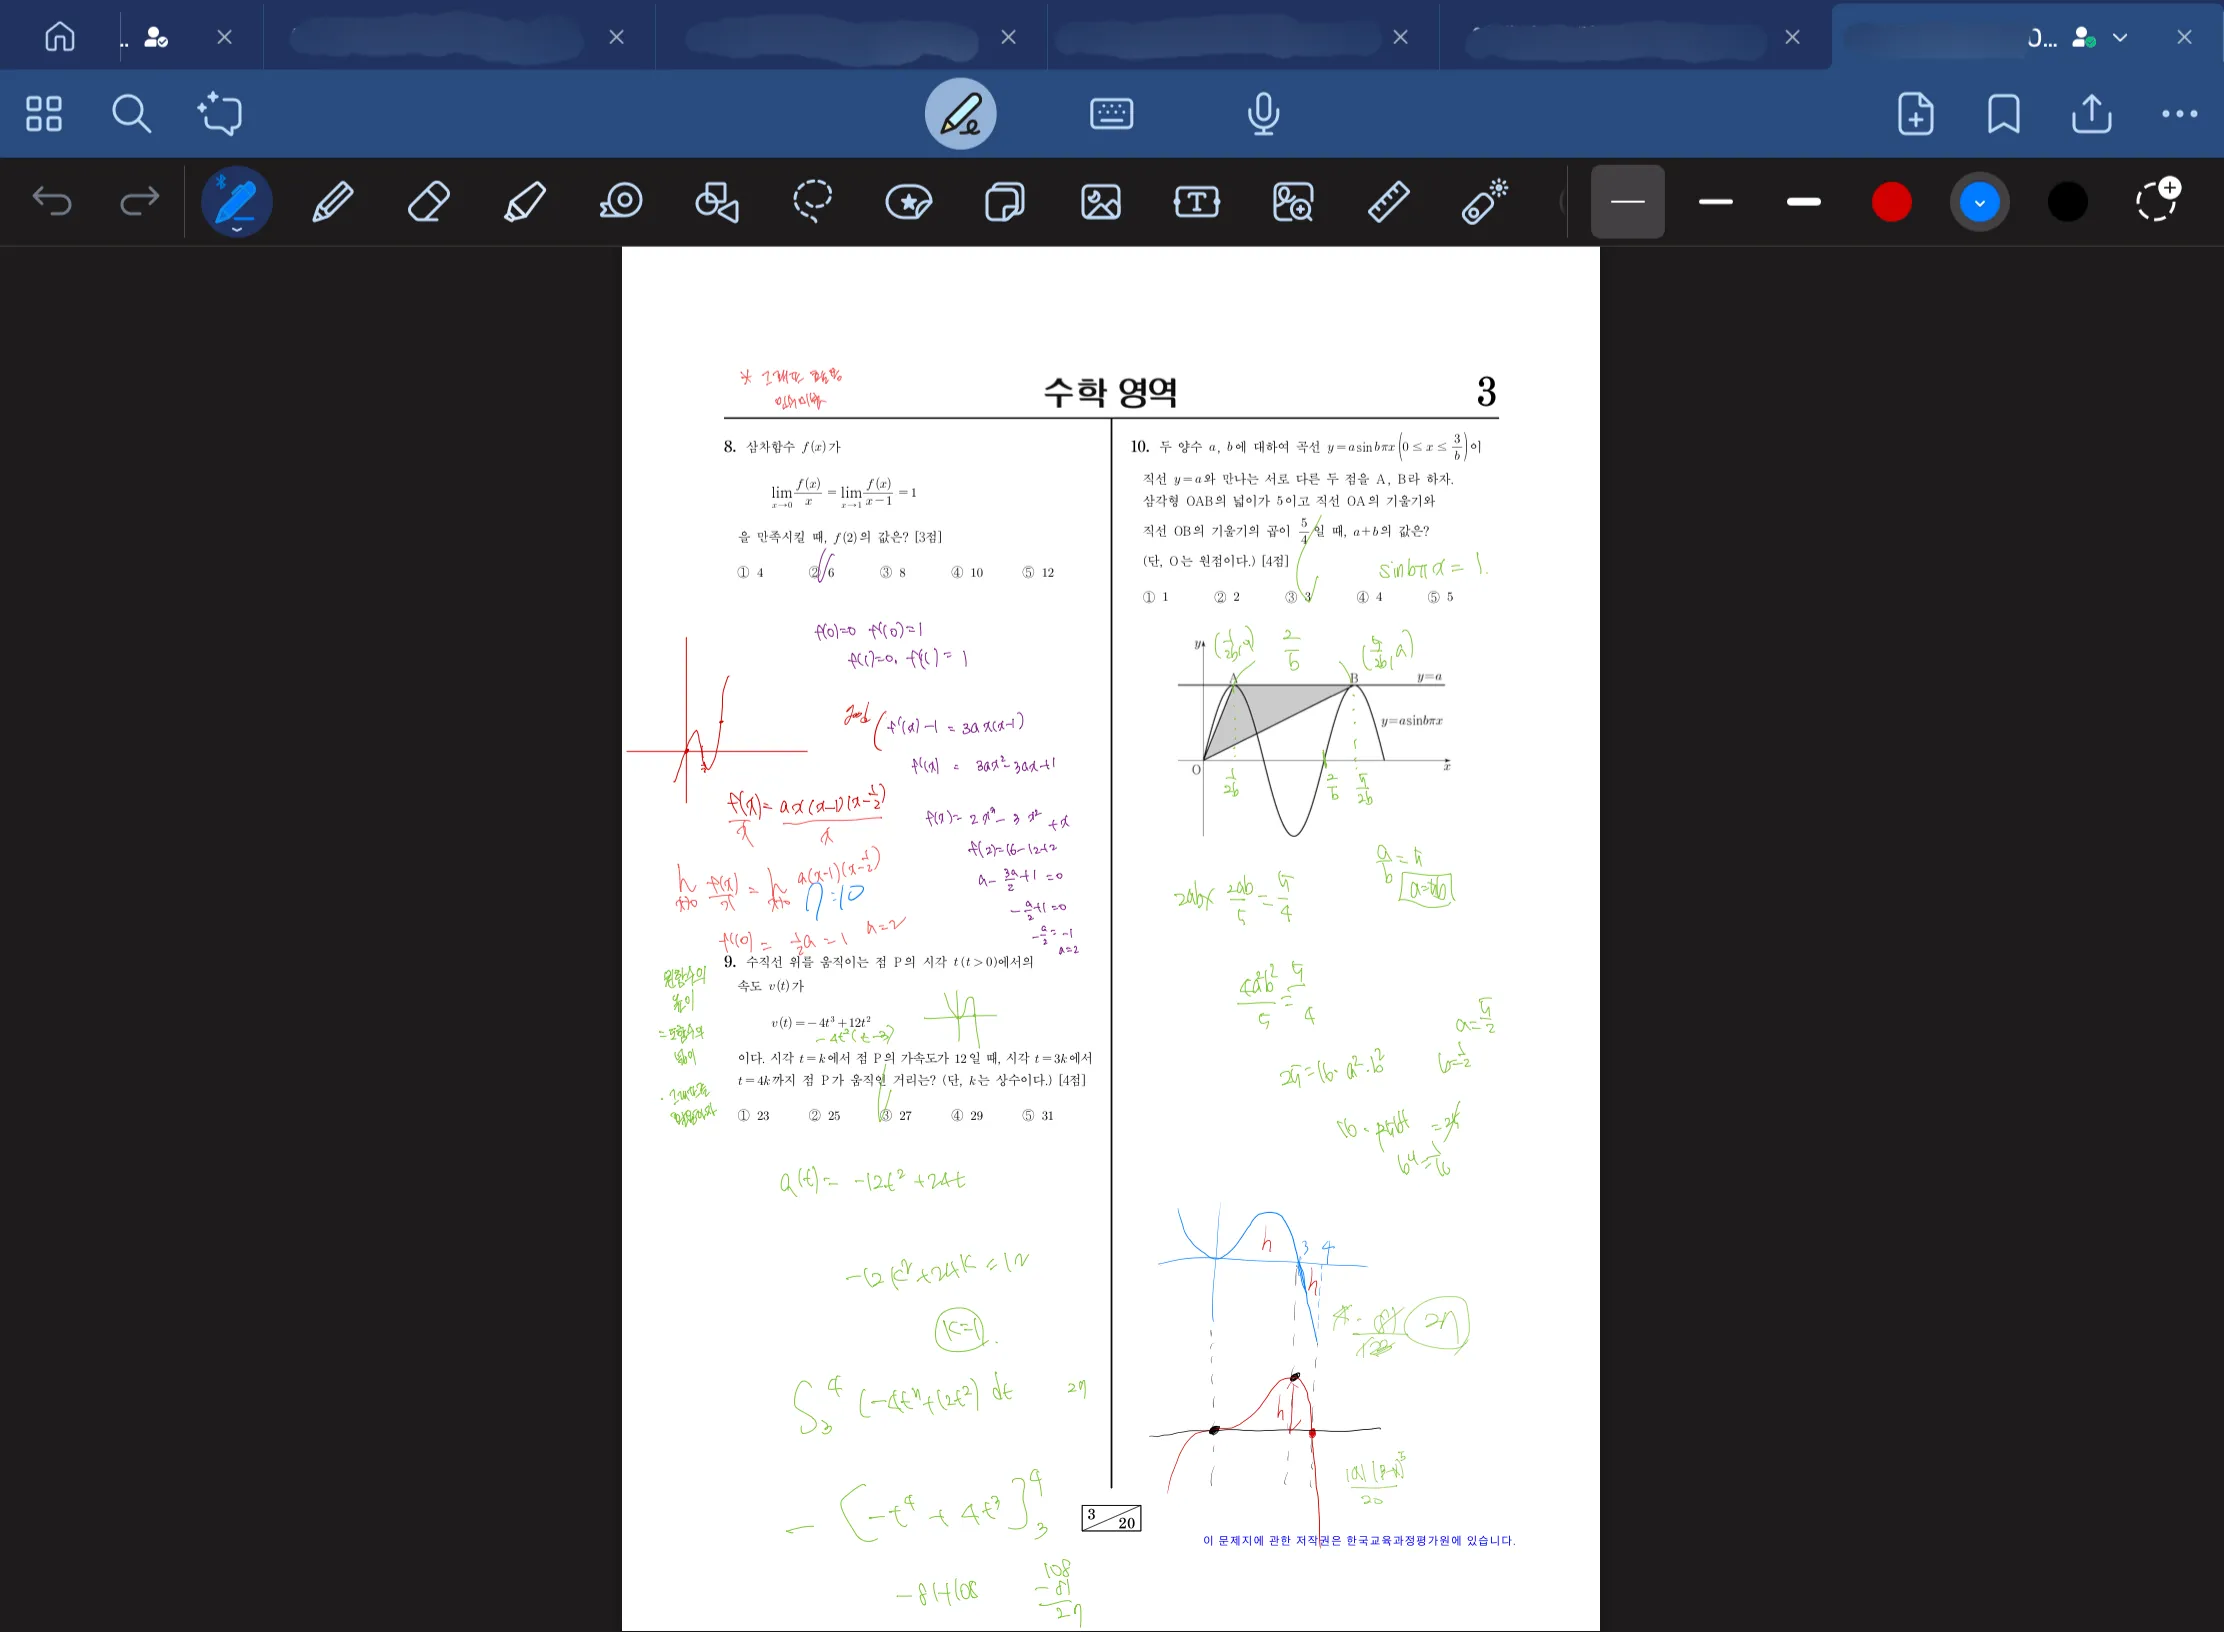Screen dimensions: 2224x1632
Task: Choose the thinnest stroke width
Action: point(1628,202)
